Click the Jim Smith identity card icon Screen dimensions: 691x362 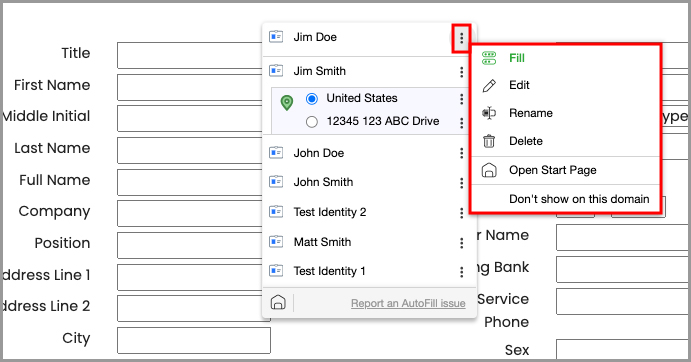(276, 71)
